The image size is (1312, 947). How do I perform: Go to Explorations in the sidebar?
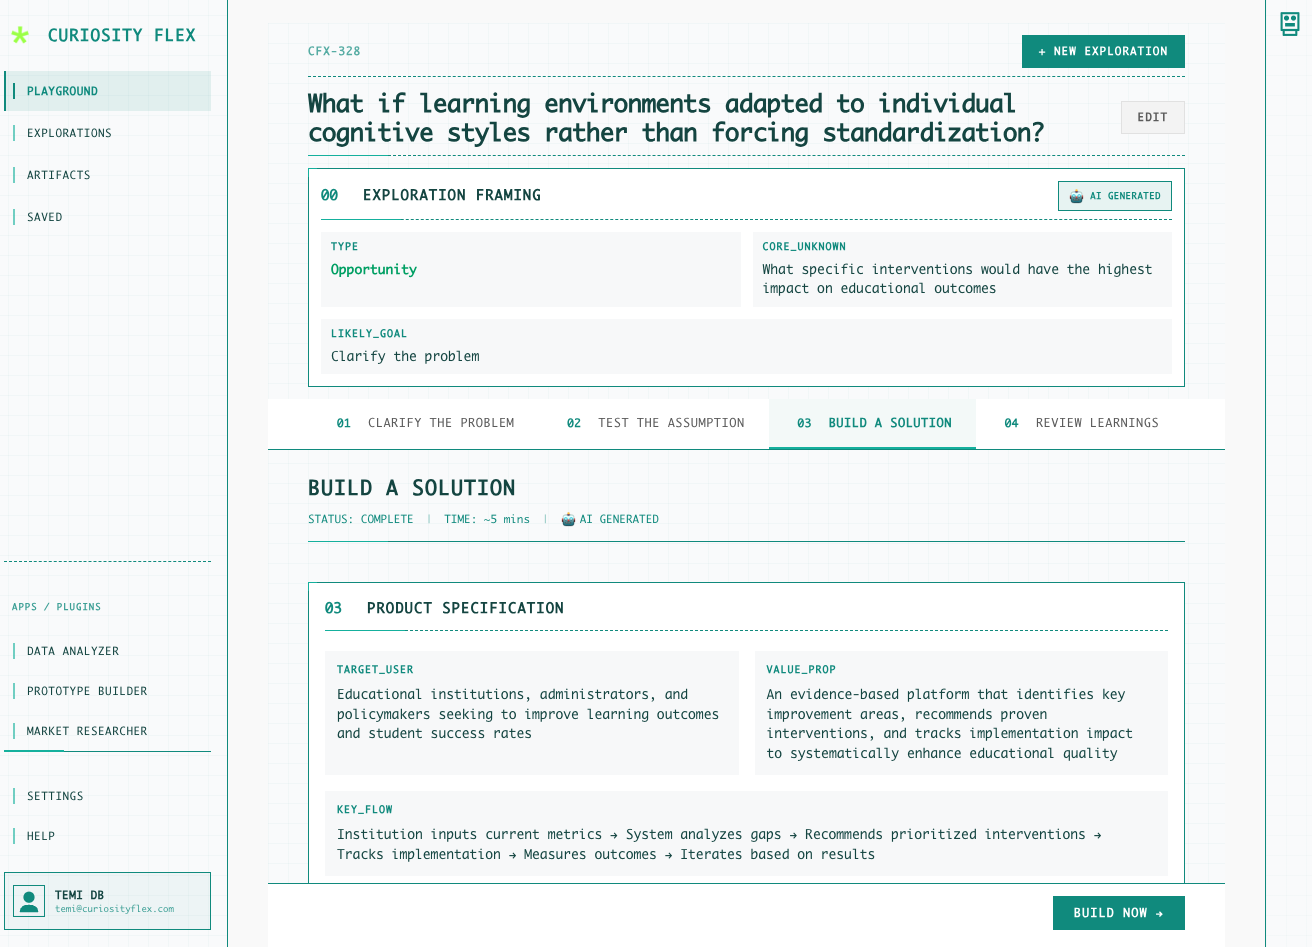point(69,133)
